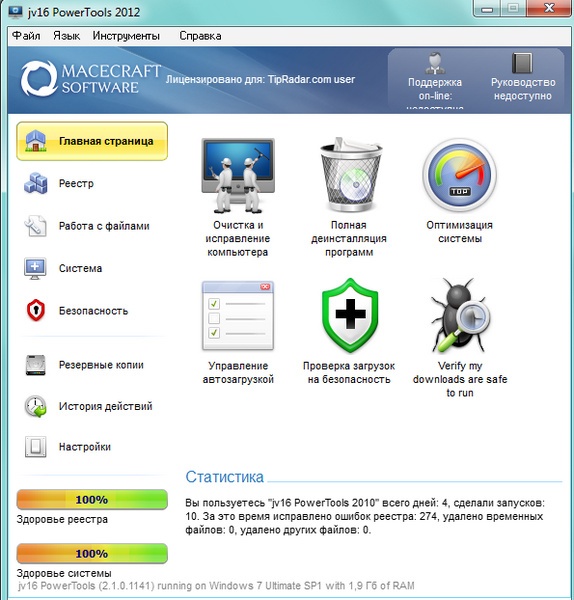Launch the Очистка и исправление компьютера cleaners icon

tap(238, 176)
